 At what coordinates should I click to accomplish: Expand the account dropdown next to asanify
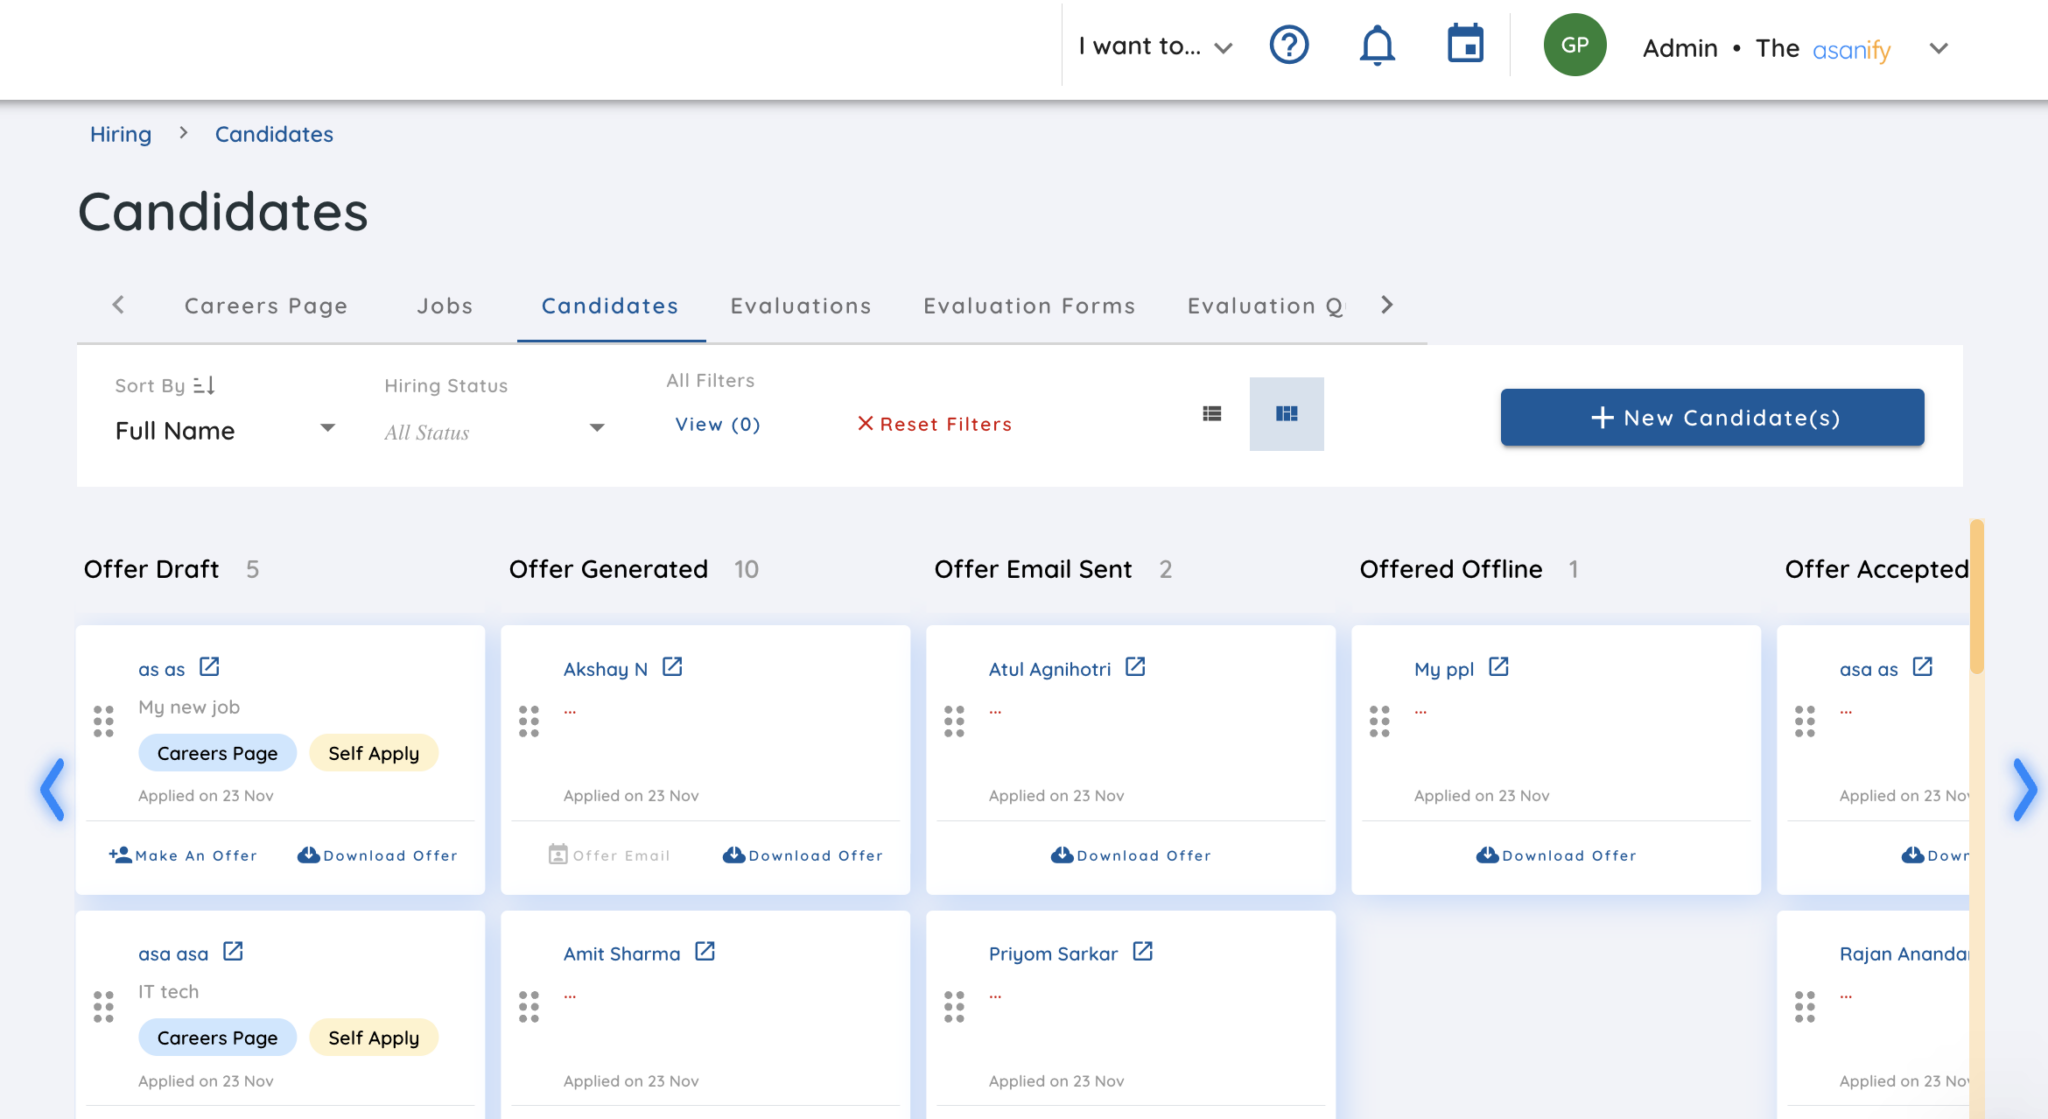tap(1938, 48)
